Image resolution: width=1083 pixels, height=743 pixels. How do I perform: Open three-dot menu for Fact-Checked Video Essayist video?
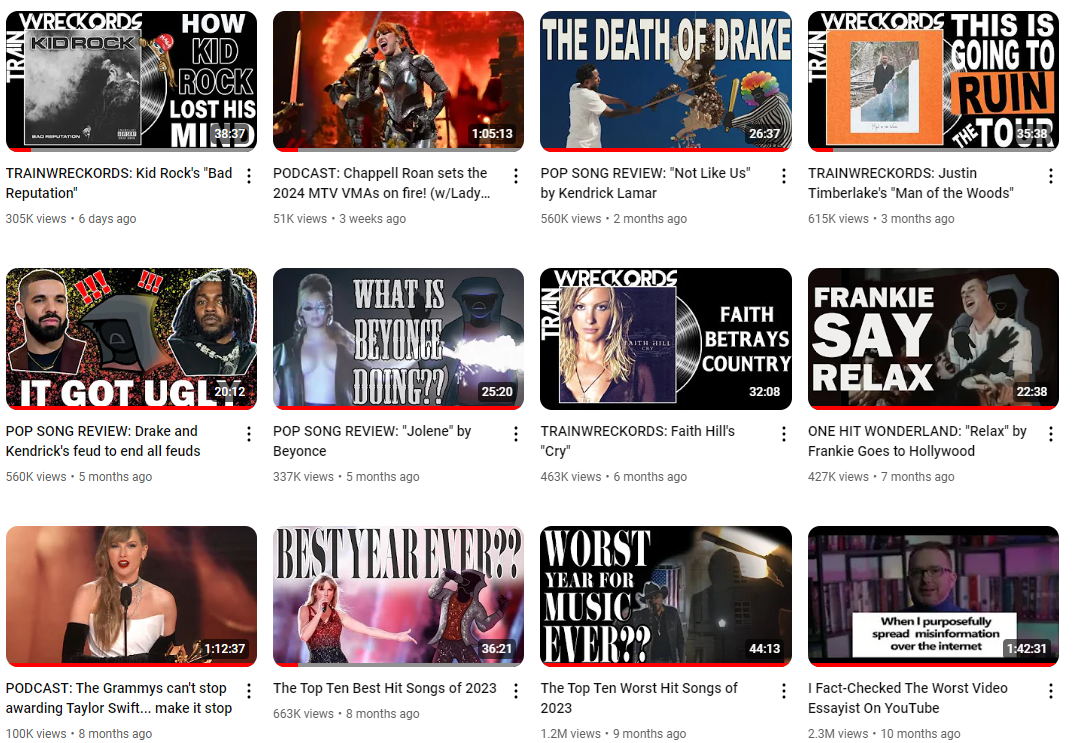(x=1051, y=691)
